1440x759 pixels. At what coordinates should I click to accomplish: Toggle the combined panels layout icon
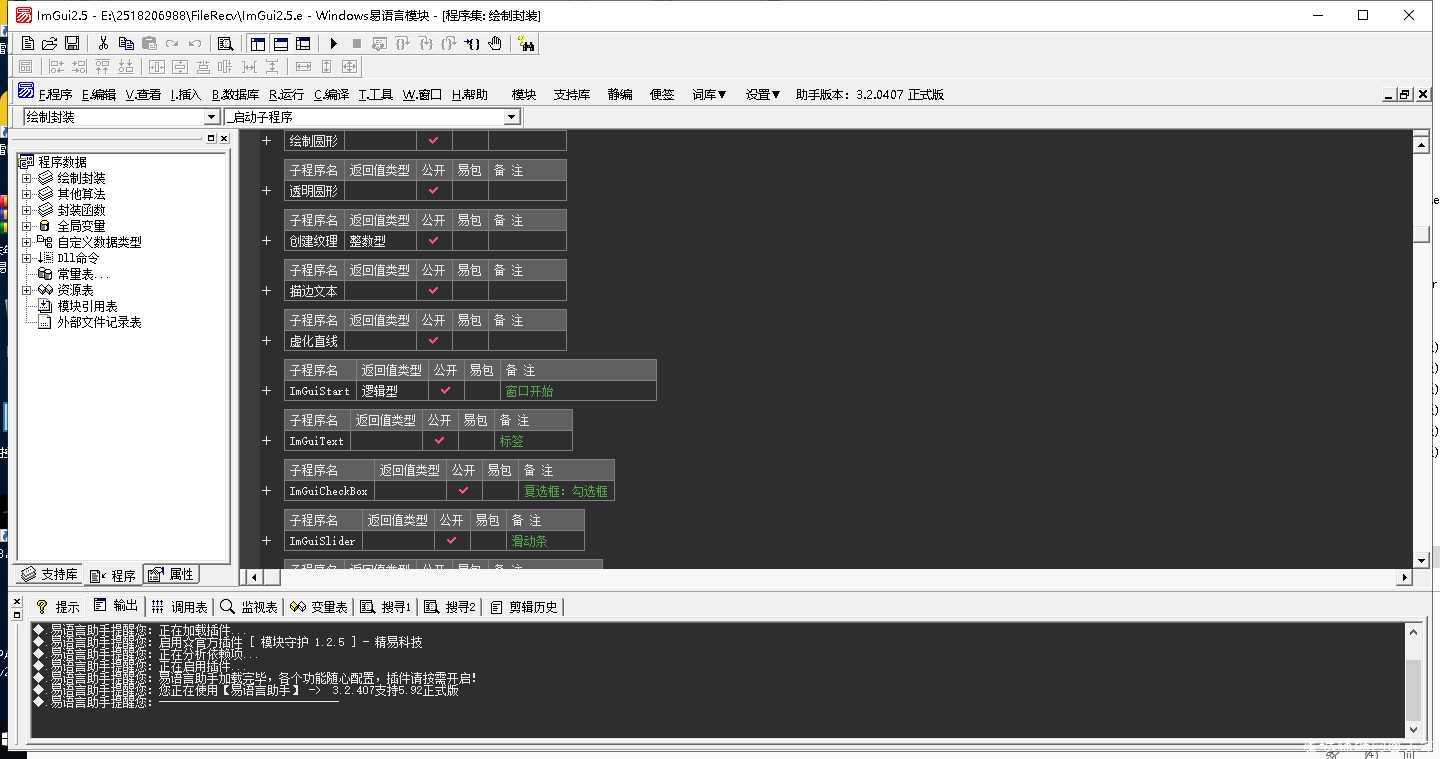[x=303, y=43]
